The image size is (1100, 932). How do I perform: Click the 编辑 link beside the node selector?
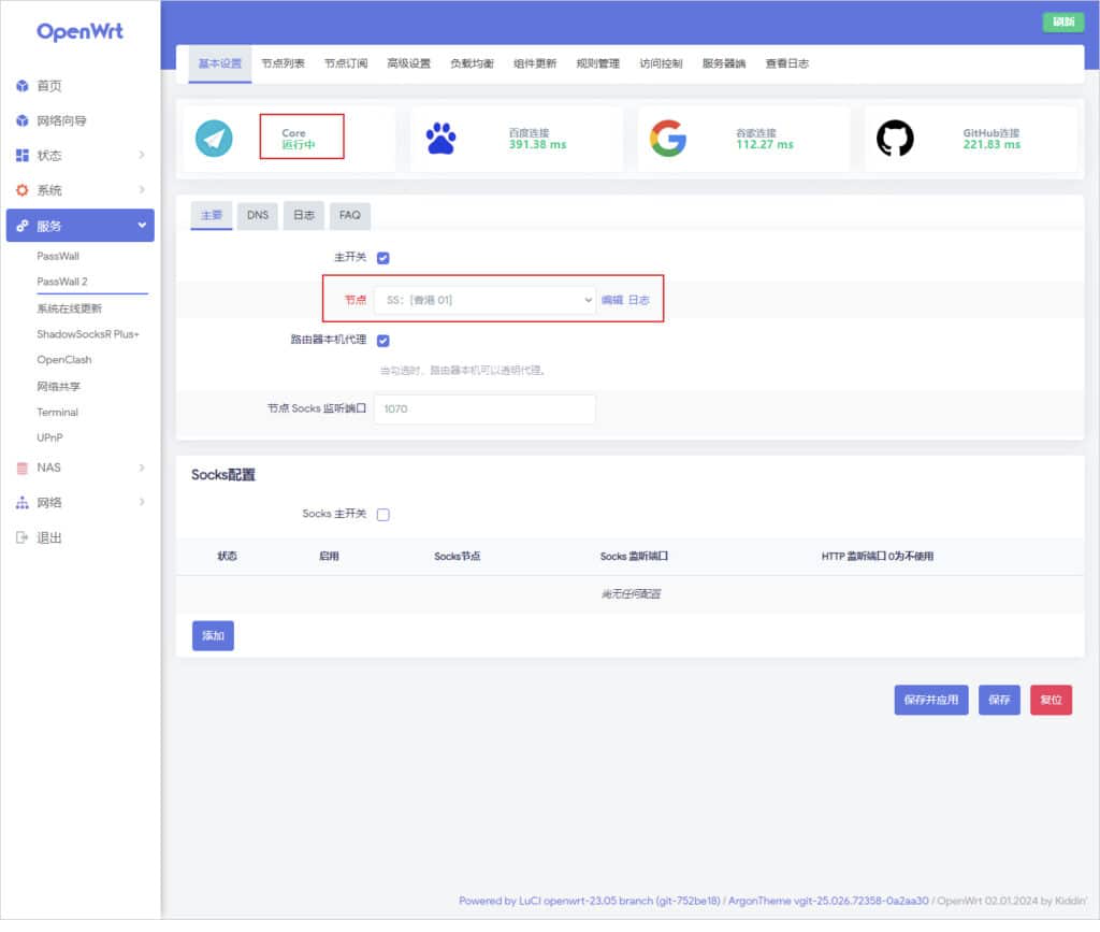(x=611, y=300)
